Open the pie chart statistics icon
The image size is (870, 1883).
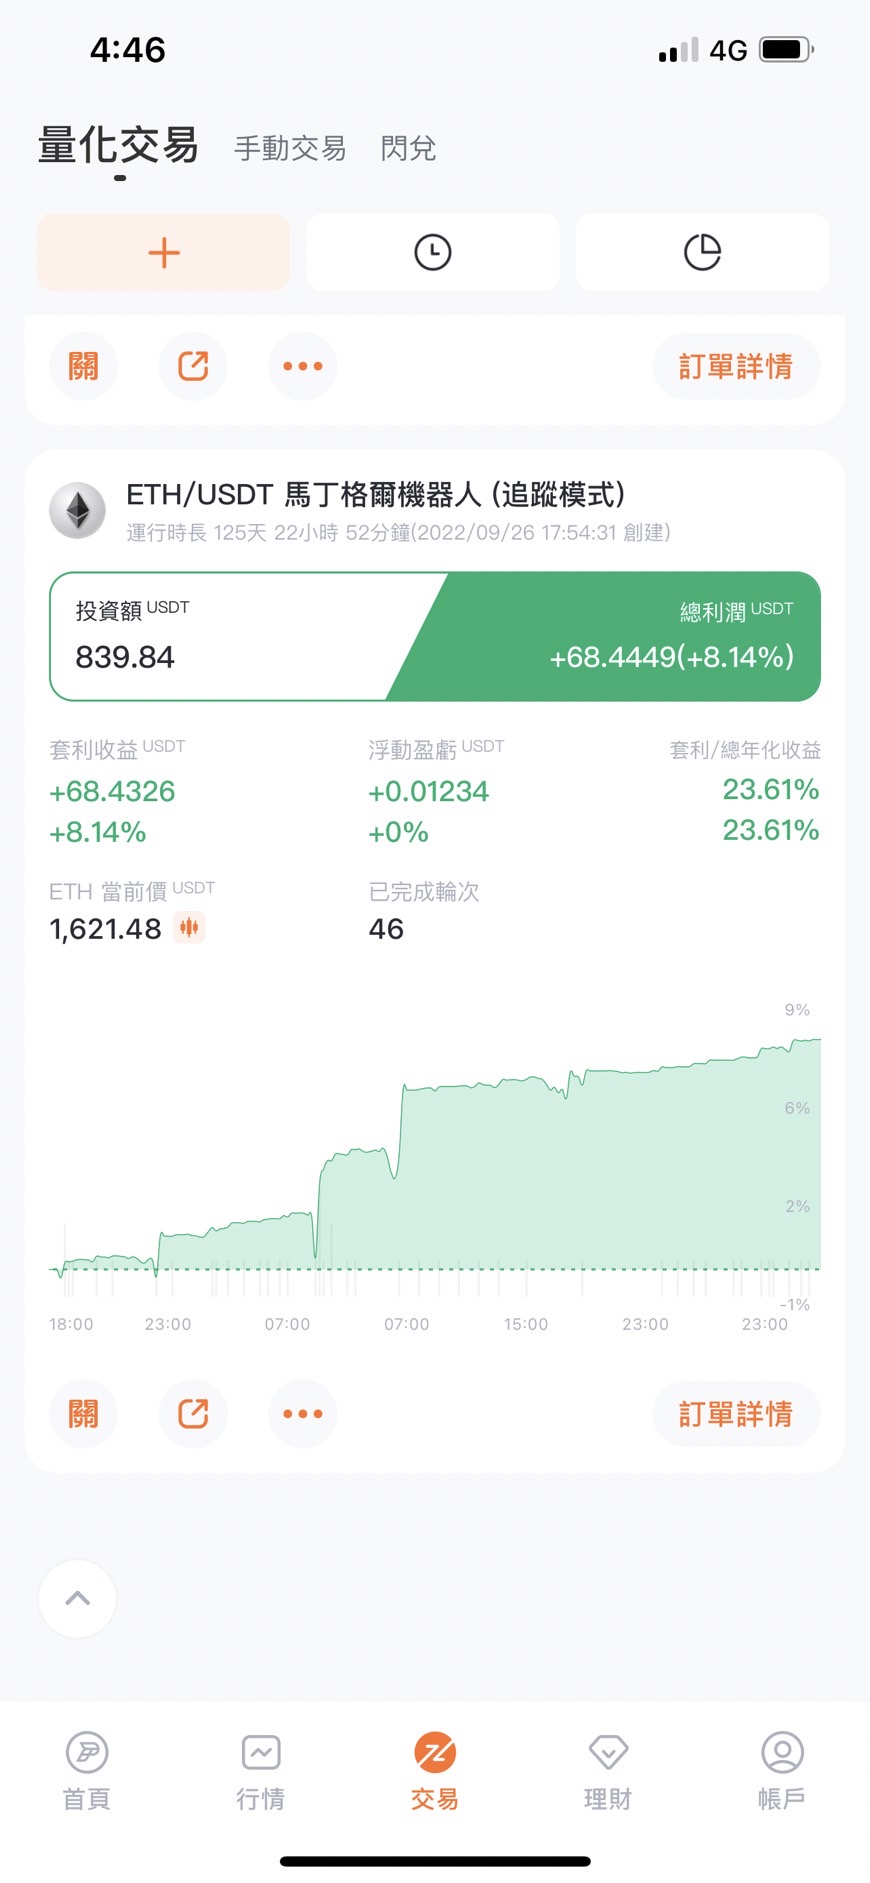[x=702, y=253]
